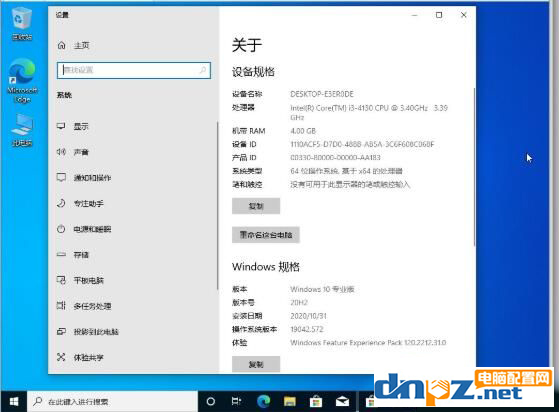The width and height of the screenshot is (559, 412).
Task: Click the product ID 00330-80000-00000-AA183
Action: pyautogui.click(x=335, y=158)
